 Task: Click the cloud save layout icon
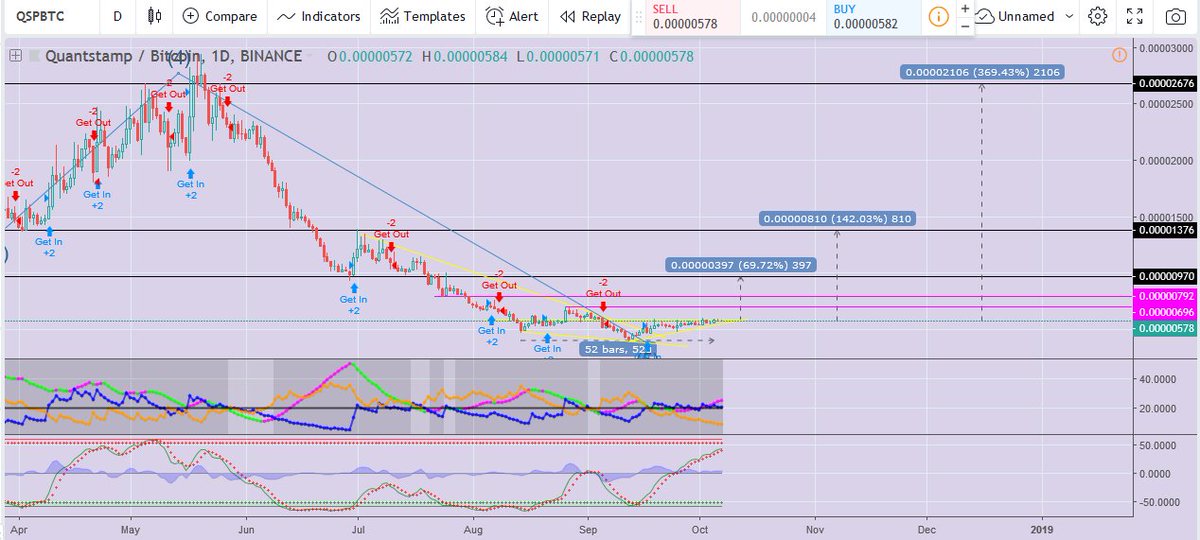[983, 16]
